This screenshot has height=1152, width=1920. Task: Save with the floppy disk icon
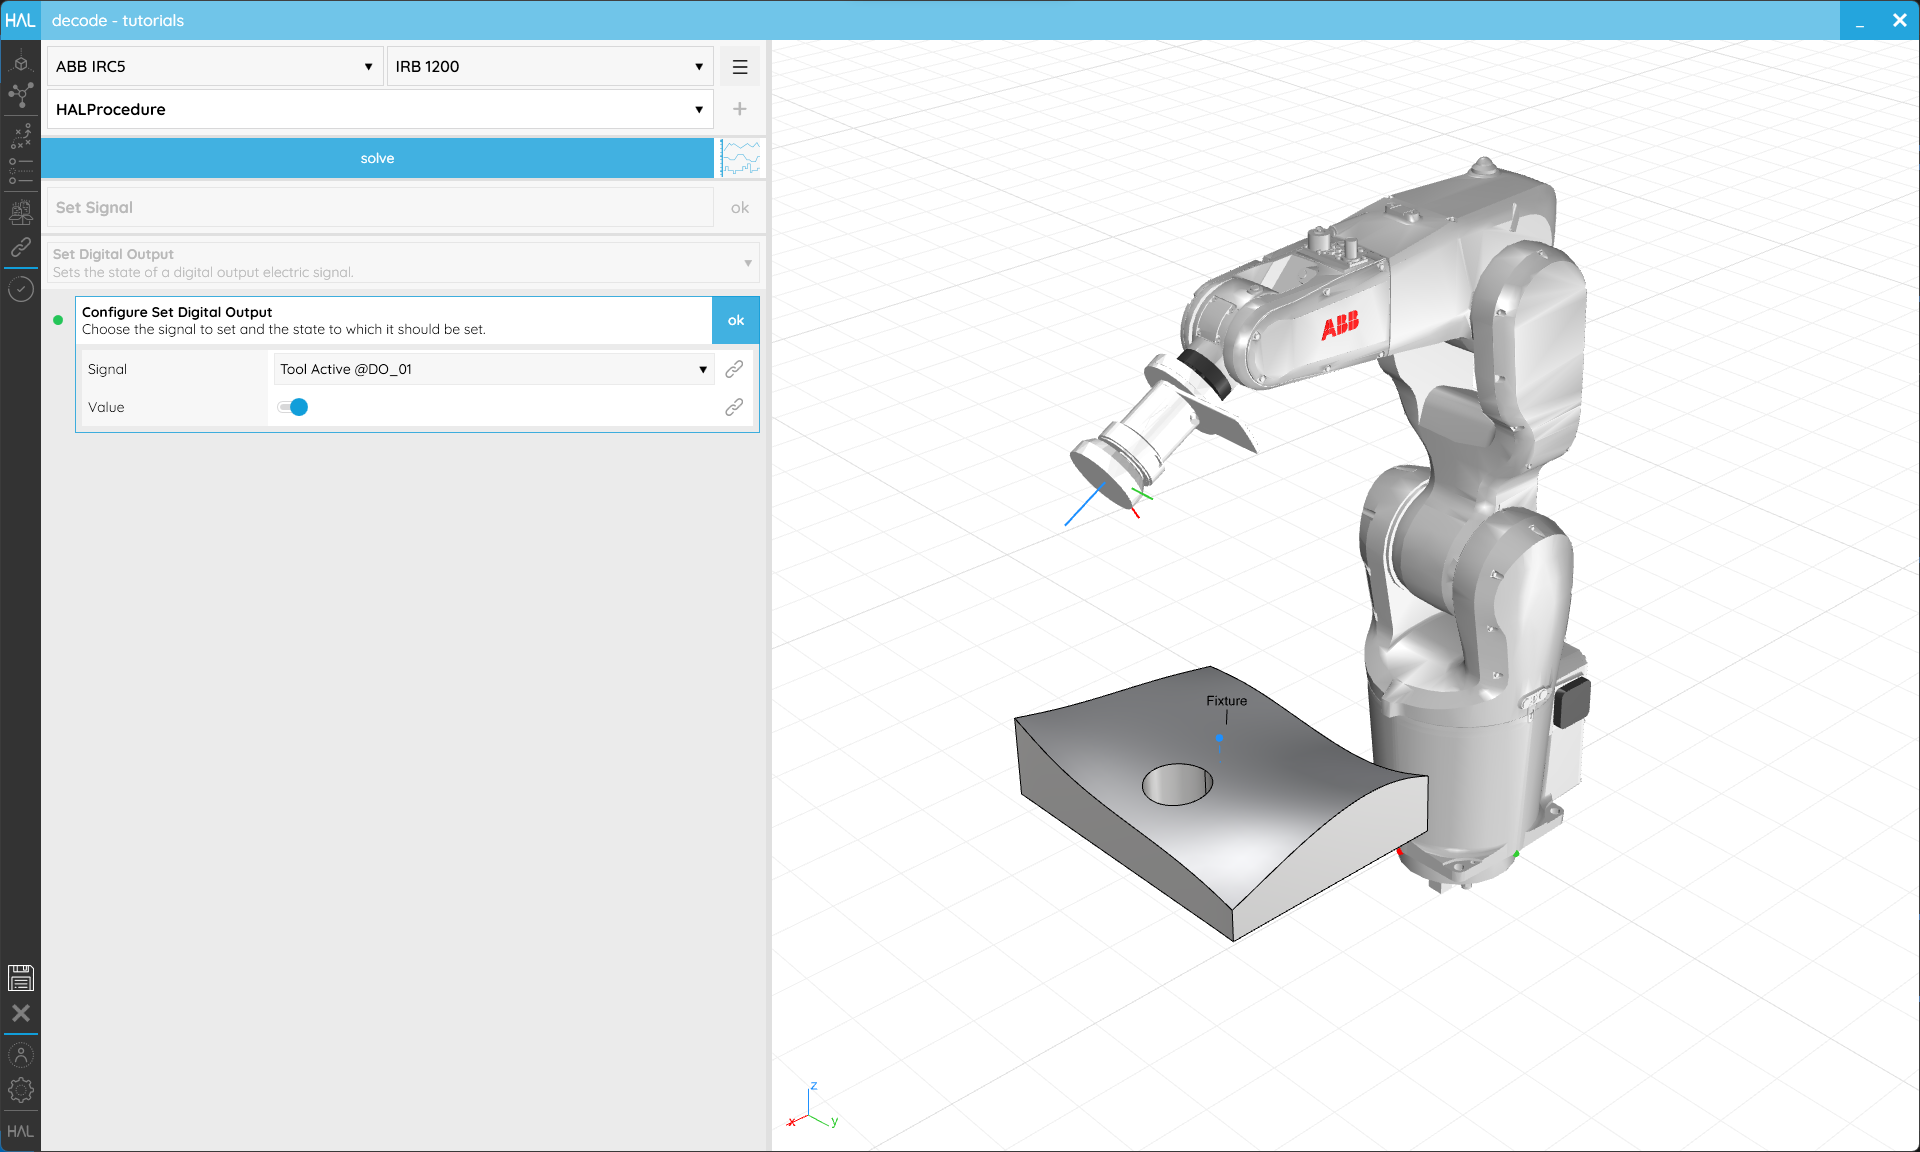coord(20,977)
